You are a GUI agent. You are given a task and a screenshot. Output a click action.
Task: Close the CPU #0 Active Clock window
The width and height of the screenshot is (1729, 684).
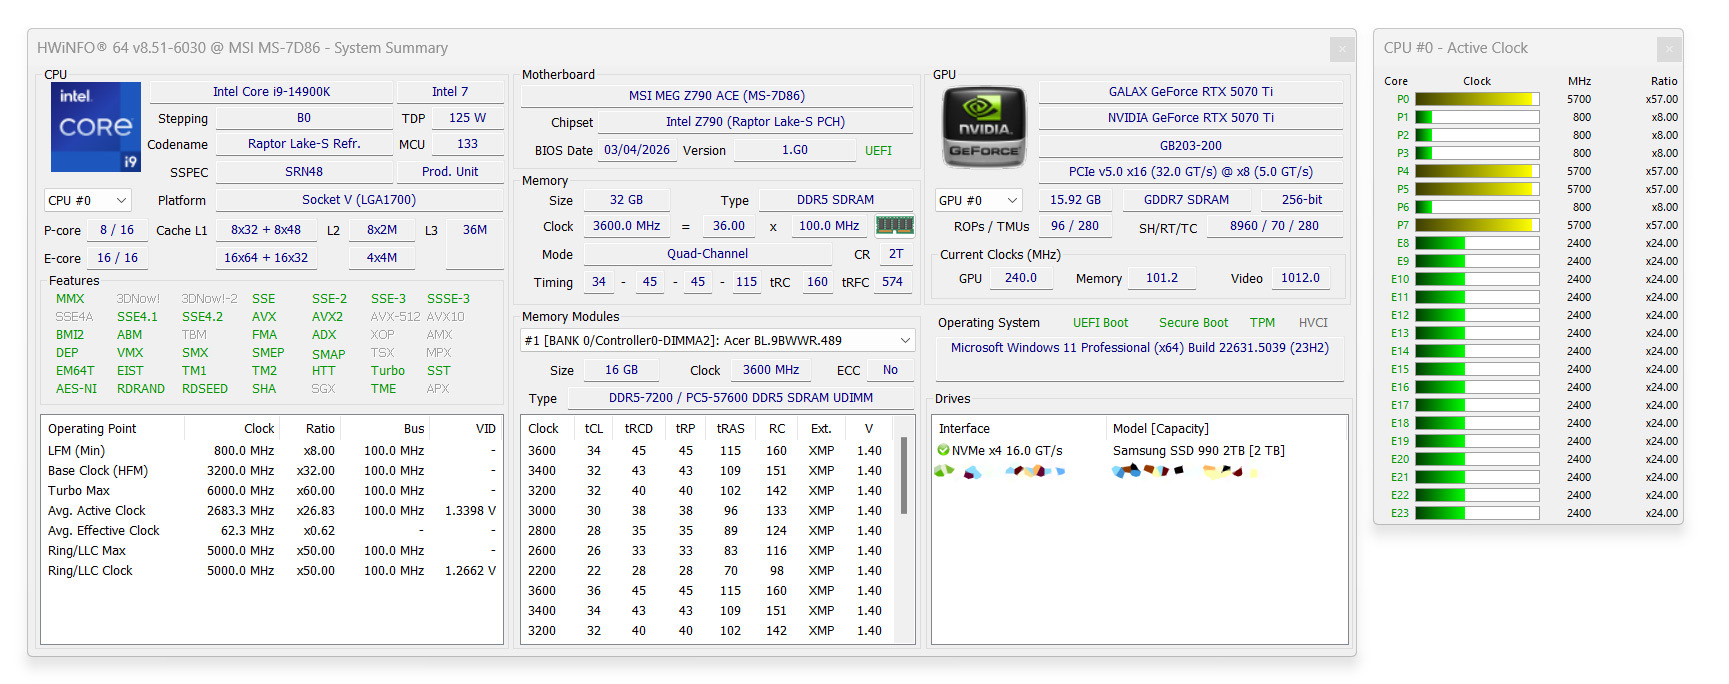1669,48
